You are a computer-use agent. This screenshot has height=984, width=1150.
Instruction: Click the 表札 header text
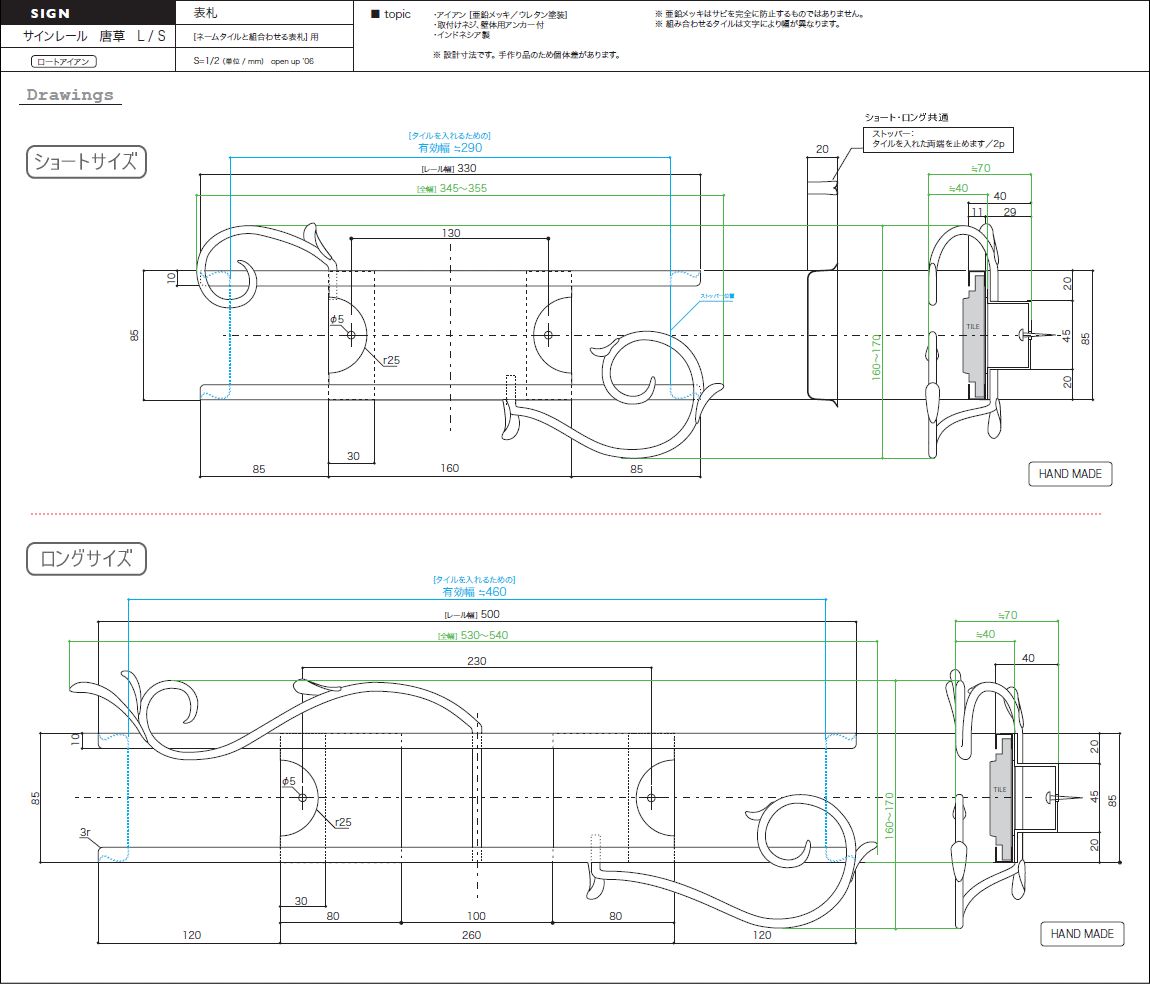coord(205,13)
